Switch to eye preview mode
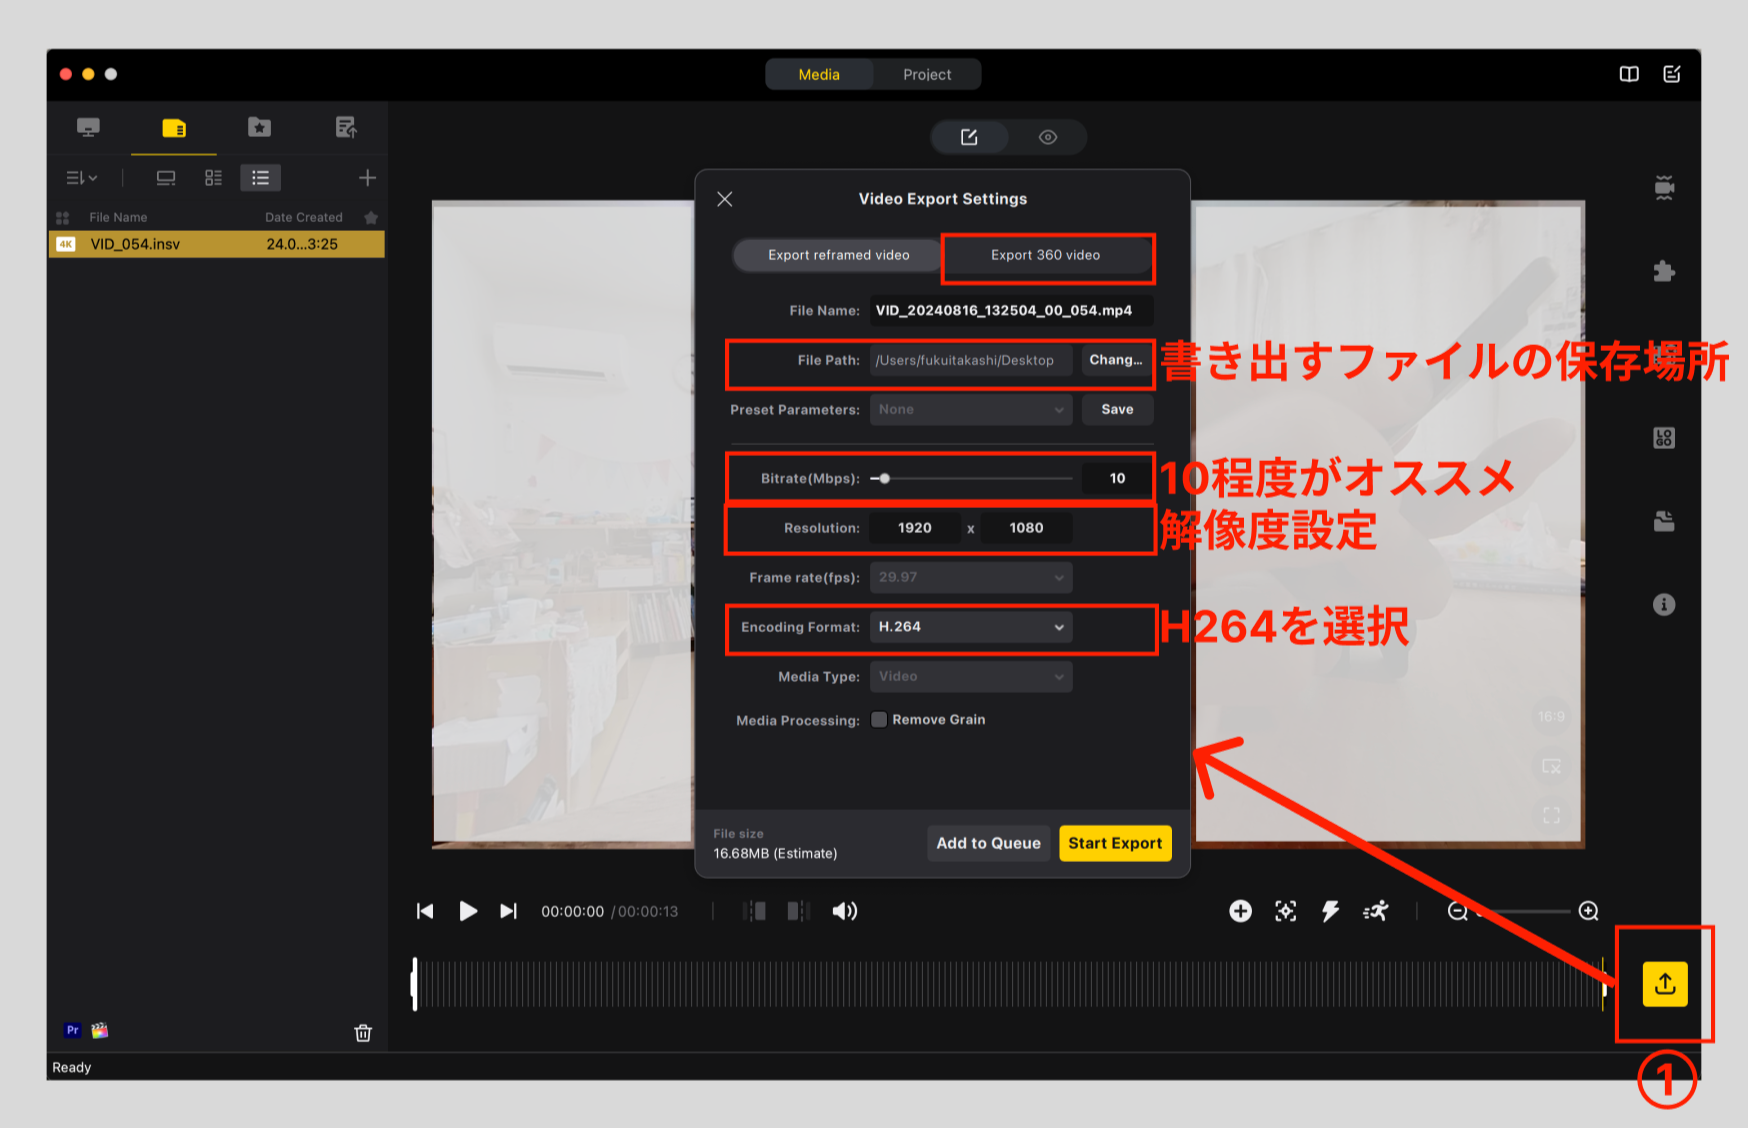The height and width of the screenshot is (1128, 1748). point(1047,137)
